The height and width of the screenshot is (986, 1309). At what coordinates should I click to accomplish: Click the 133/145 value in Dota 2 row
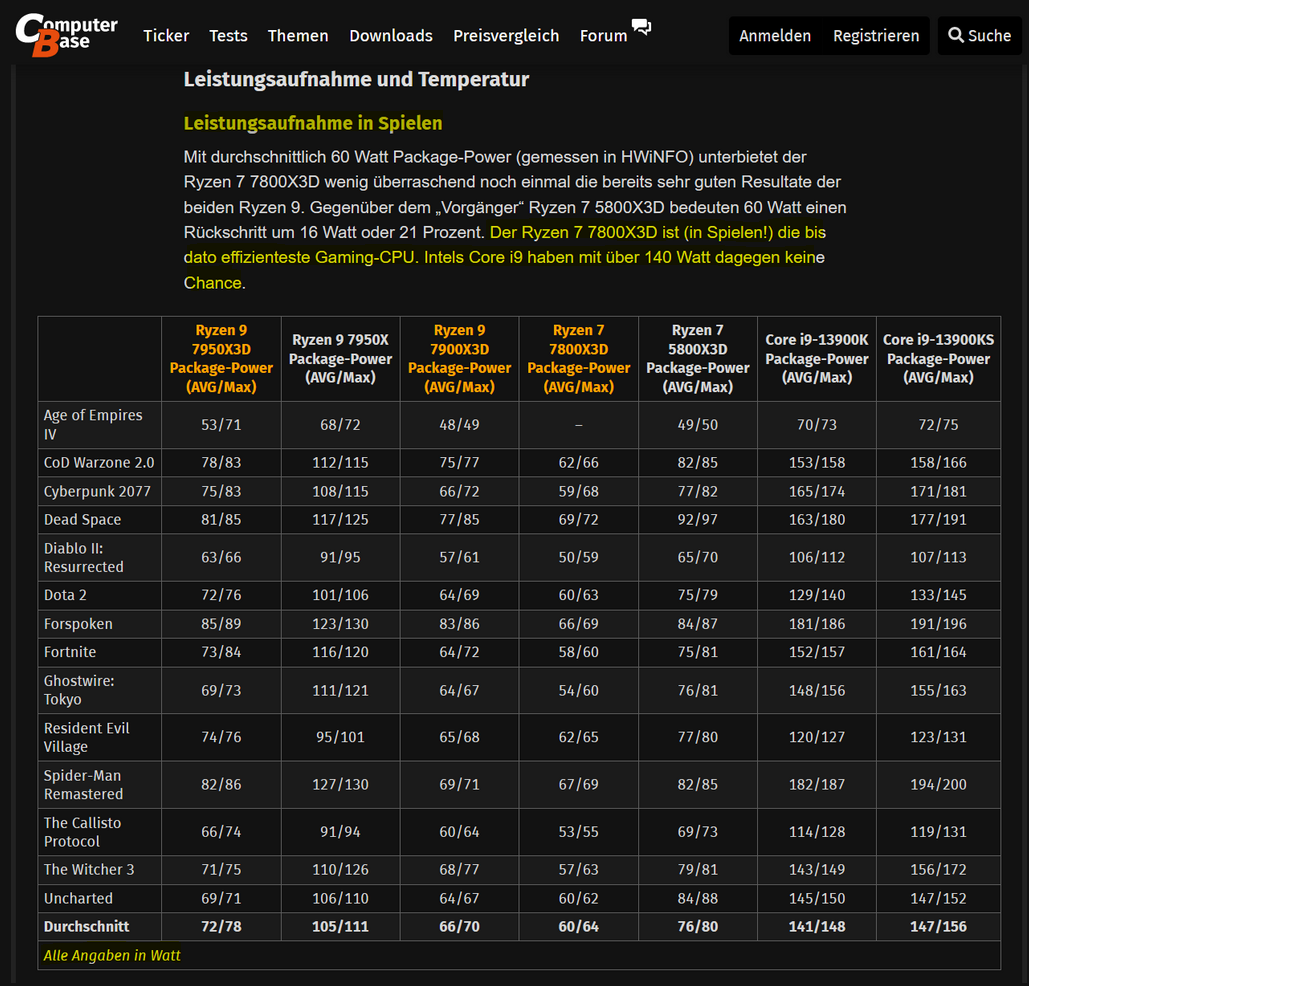pyautogui.click(x=938, y=595)
